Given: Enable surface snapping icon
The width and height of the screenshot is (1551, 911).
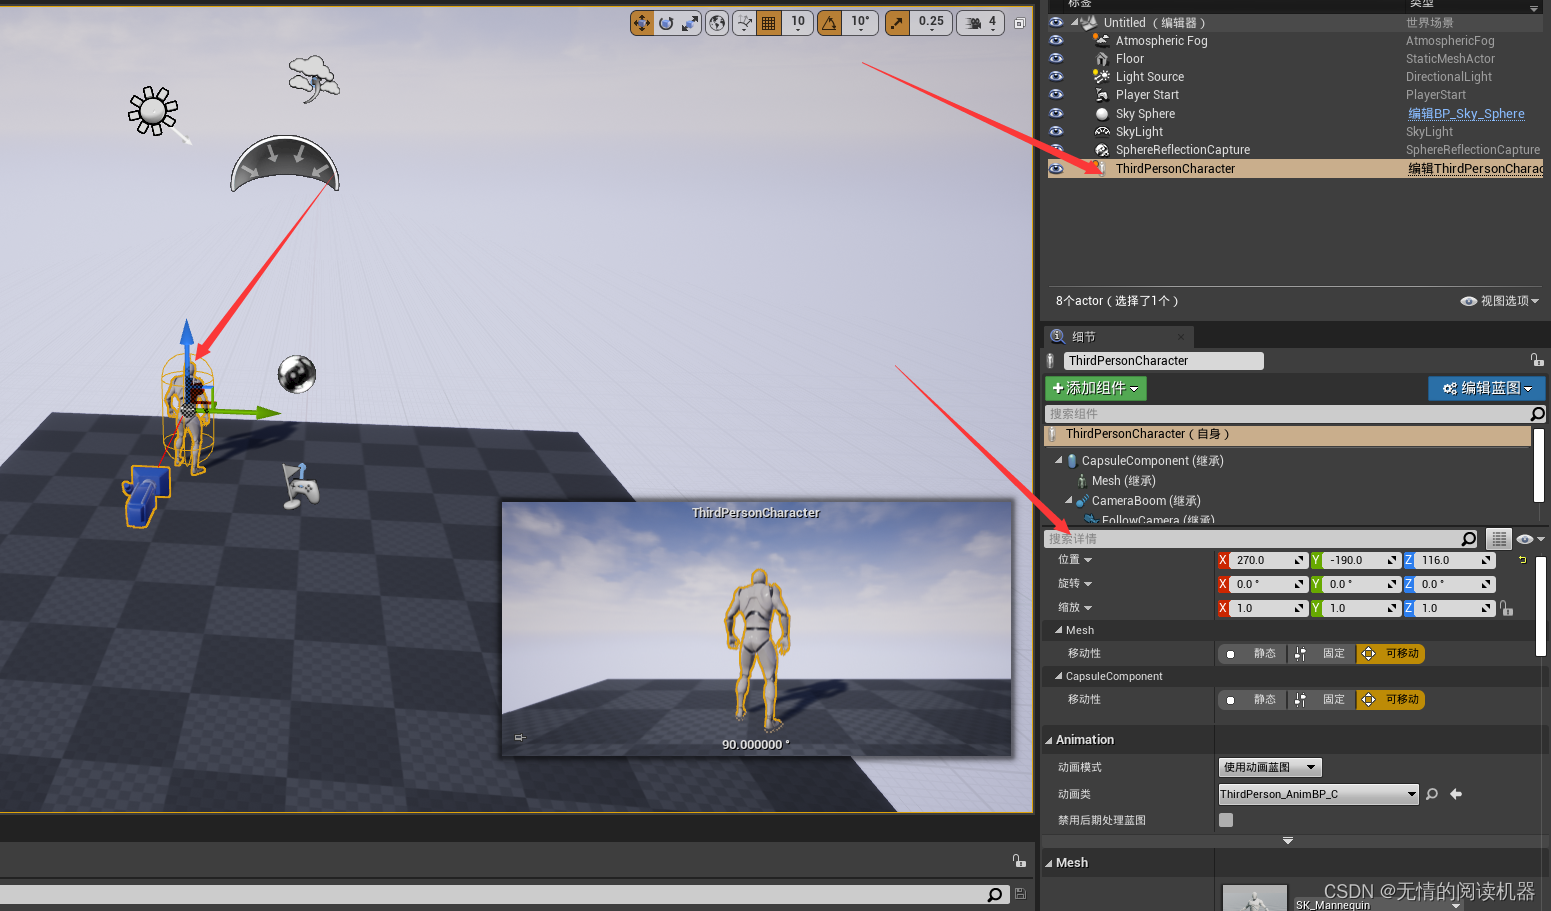Looking at the screenshot, I should (744, 22).
